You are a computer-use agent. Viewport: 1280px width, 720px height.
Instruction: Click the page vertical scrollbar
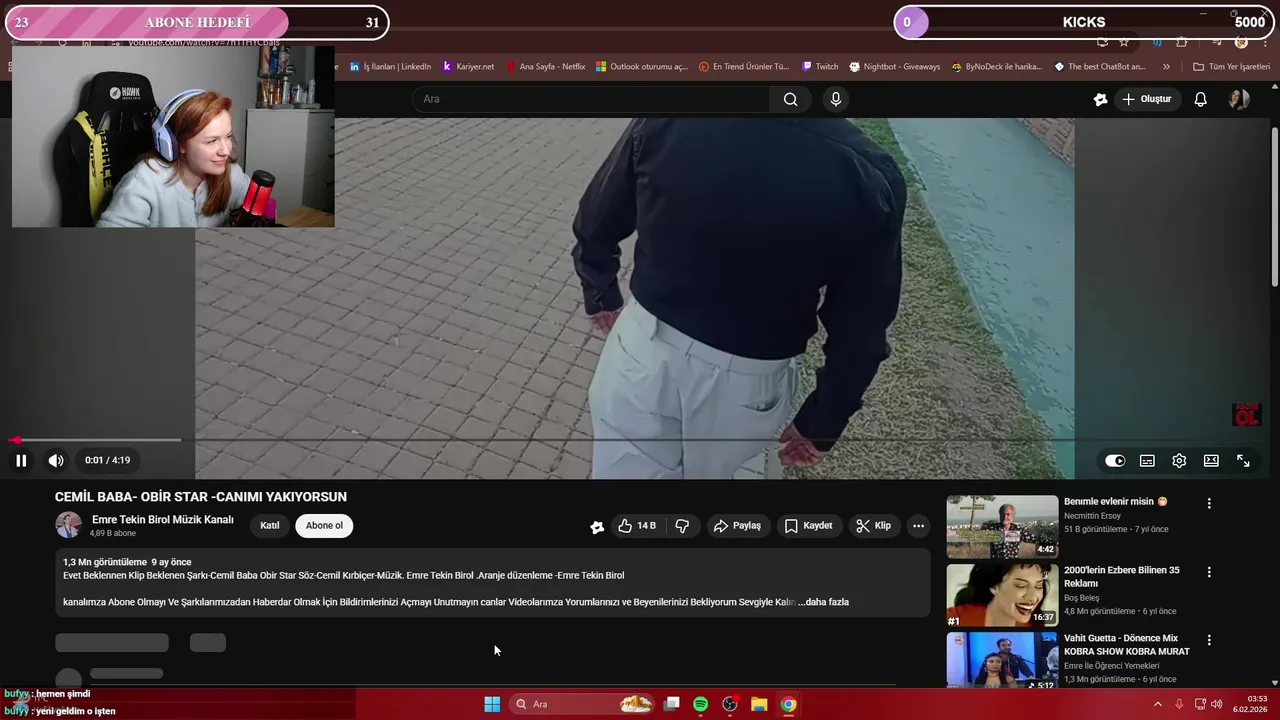(1275, 205)
